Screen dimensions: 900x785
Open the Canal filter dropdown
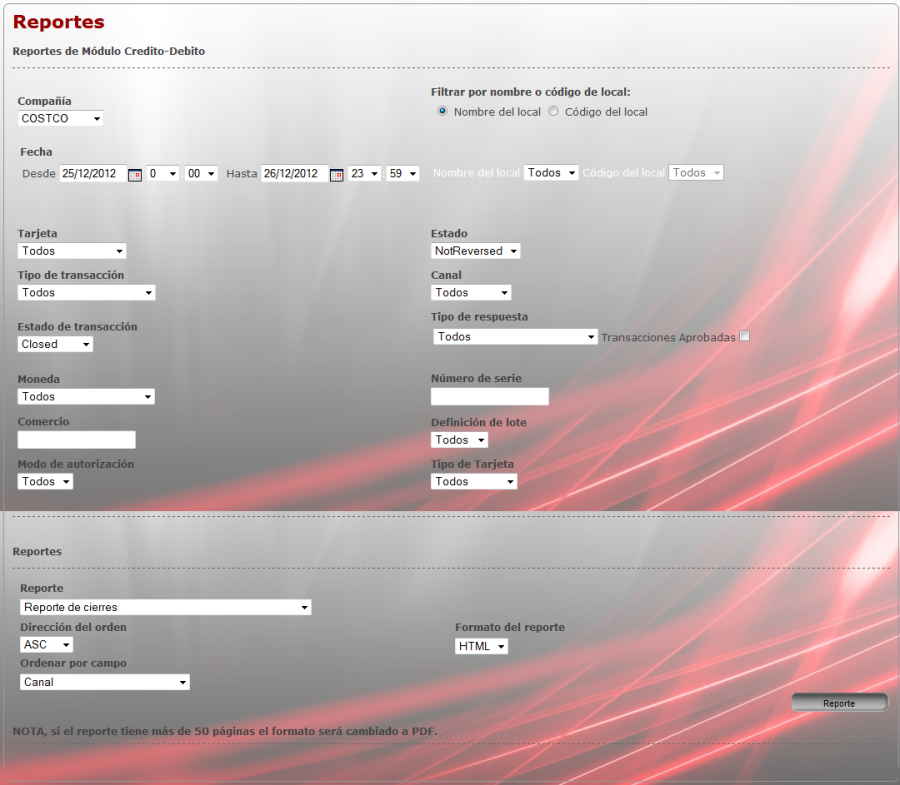pyautogui.click(x=471, y=293)
